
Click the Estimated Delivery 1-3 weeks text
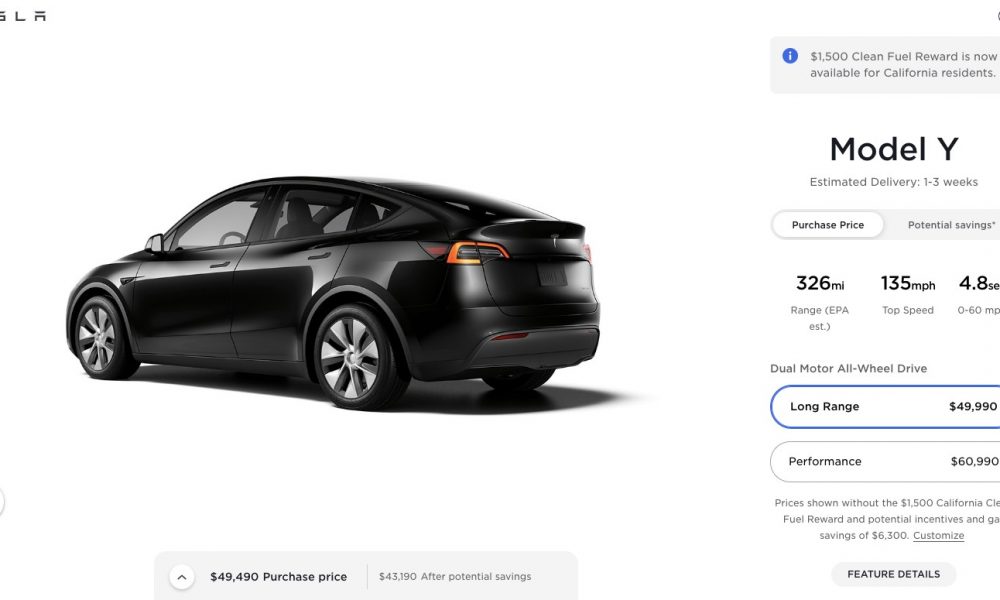click(893, 182)
